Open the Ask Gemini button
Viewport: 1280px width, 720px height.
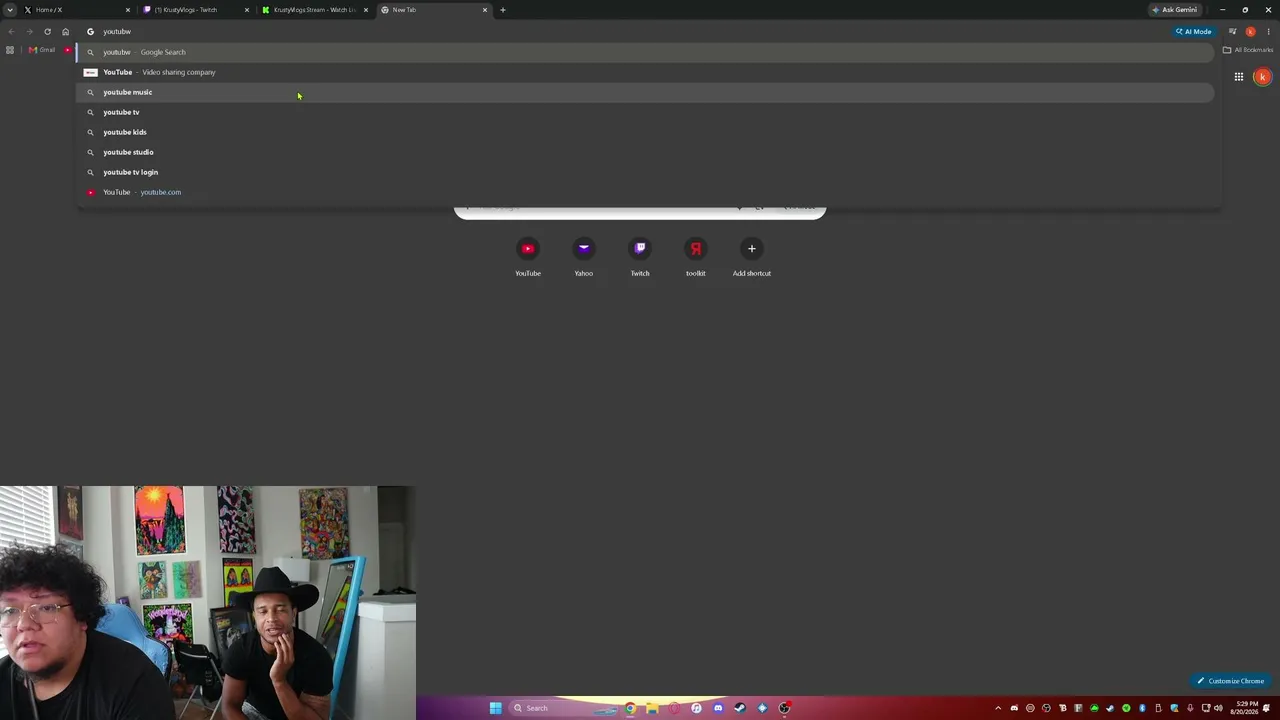[x=1174, y=10]
